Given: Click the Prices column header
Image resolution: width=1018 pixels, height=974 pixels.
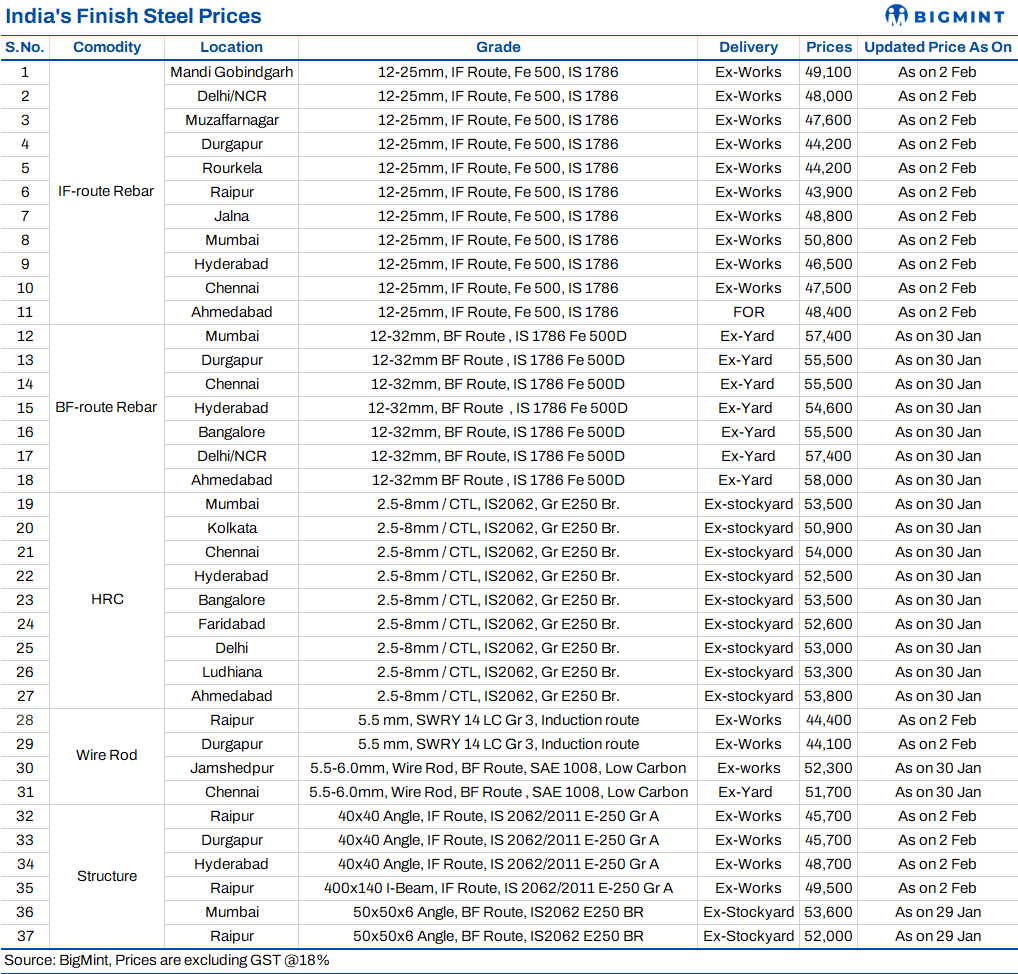Looking at the screenshot, I should tap(829, 47).
